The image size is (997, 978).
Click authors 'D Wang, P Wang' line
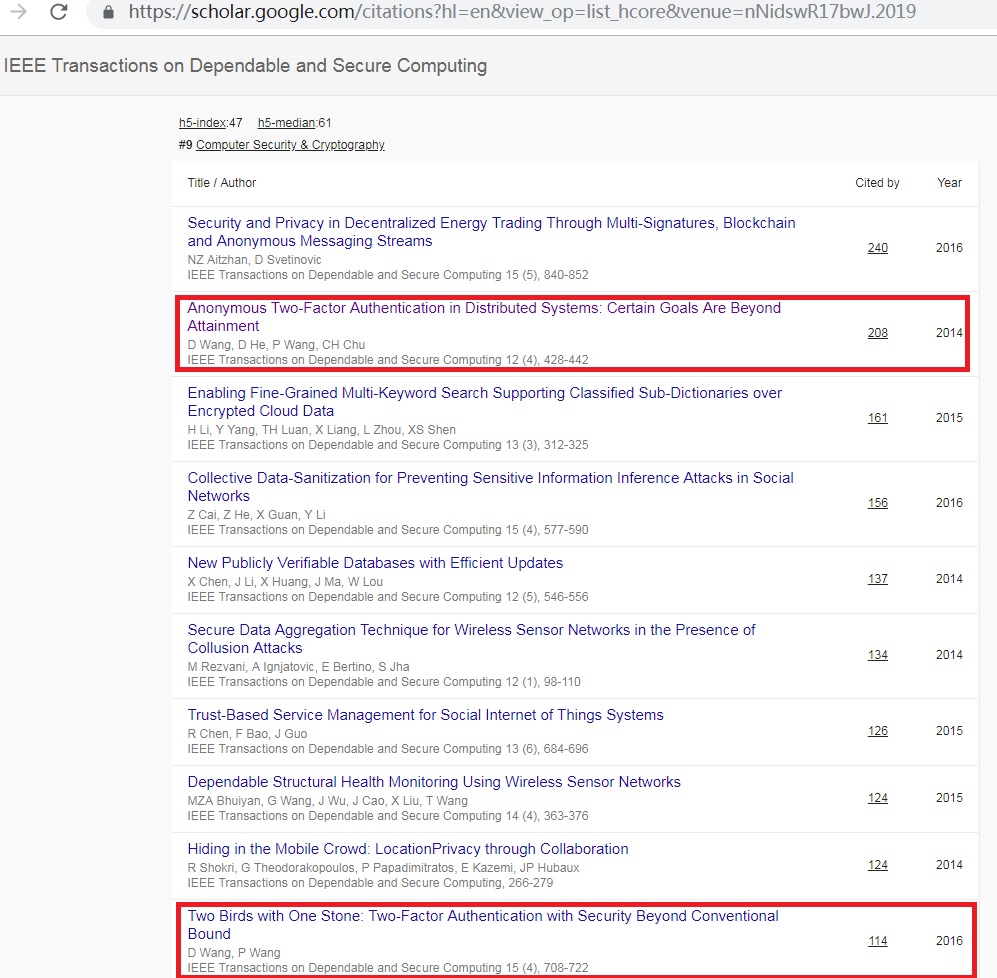point(234,953)
